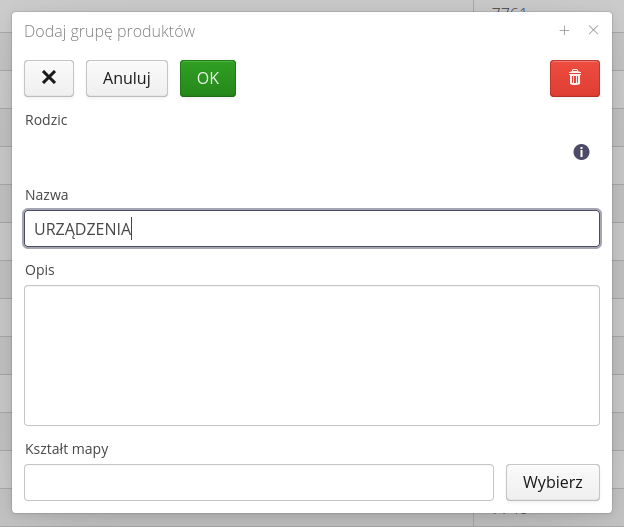Select the Kształt mapy input field
This screenshot has width=624, height=527.
258,482
